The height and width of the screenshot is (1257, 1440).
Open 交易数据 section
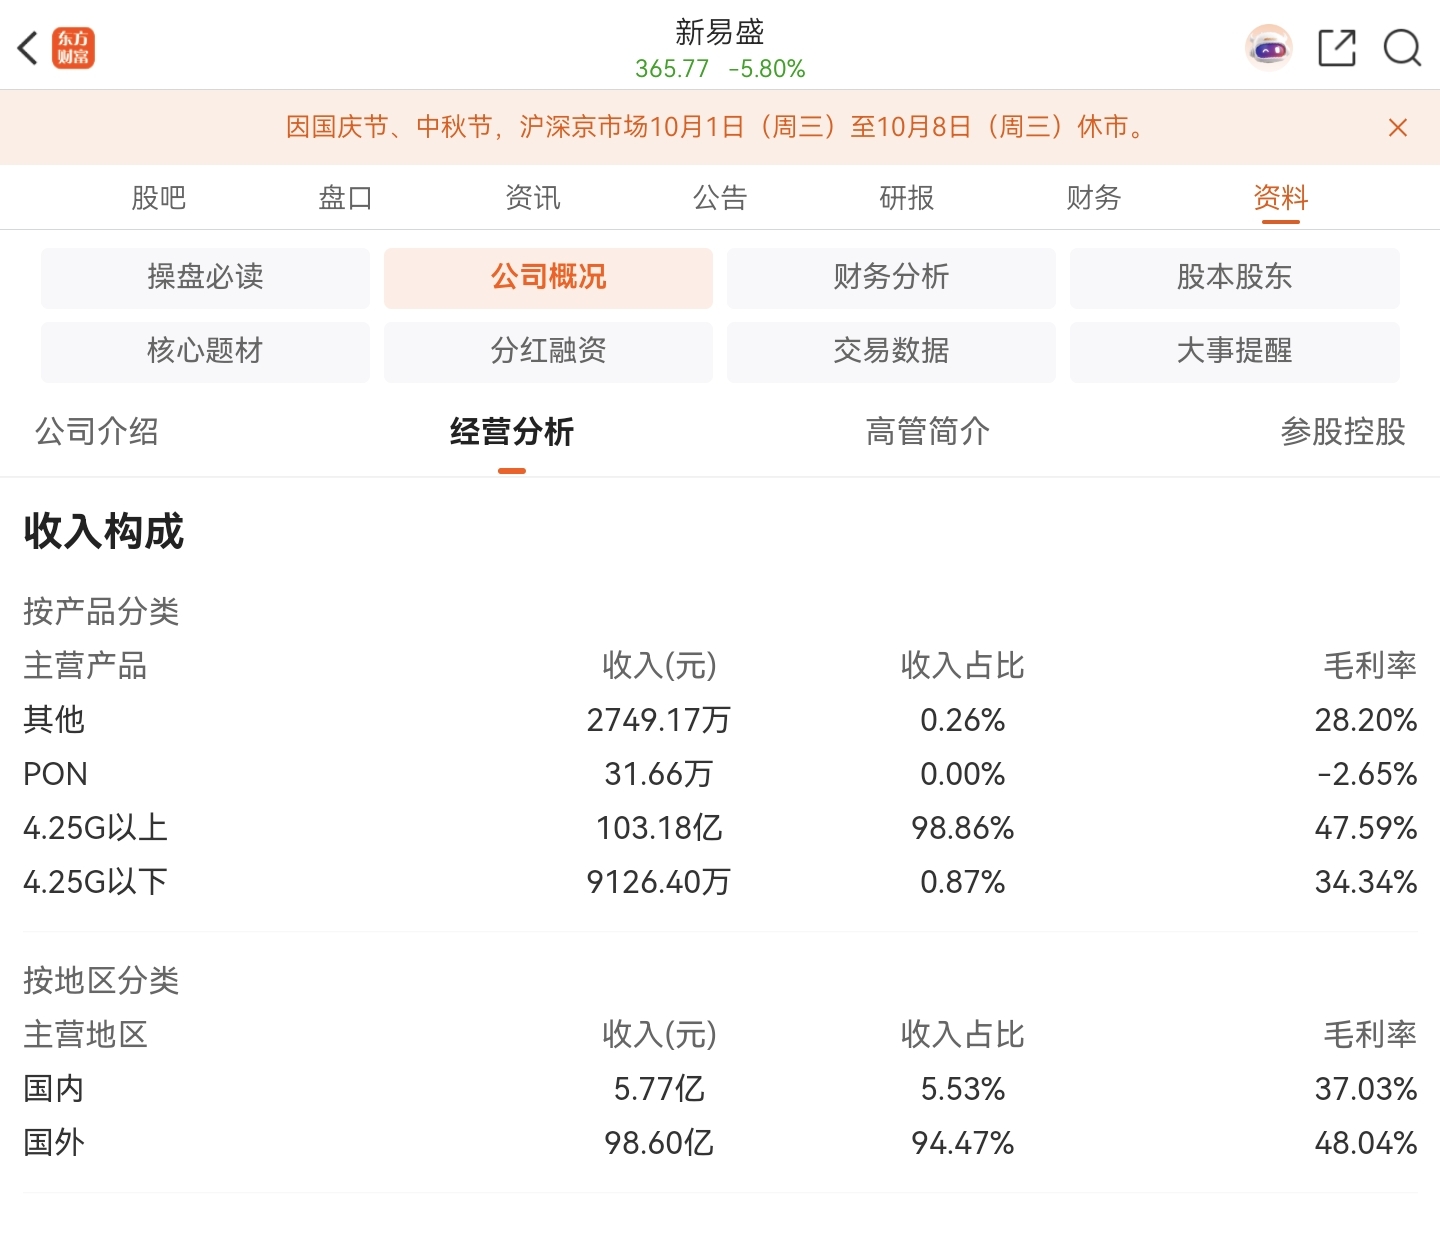891,351
